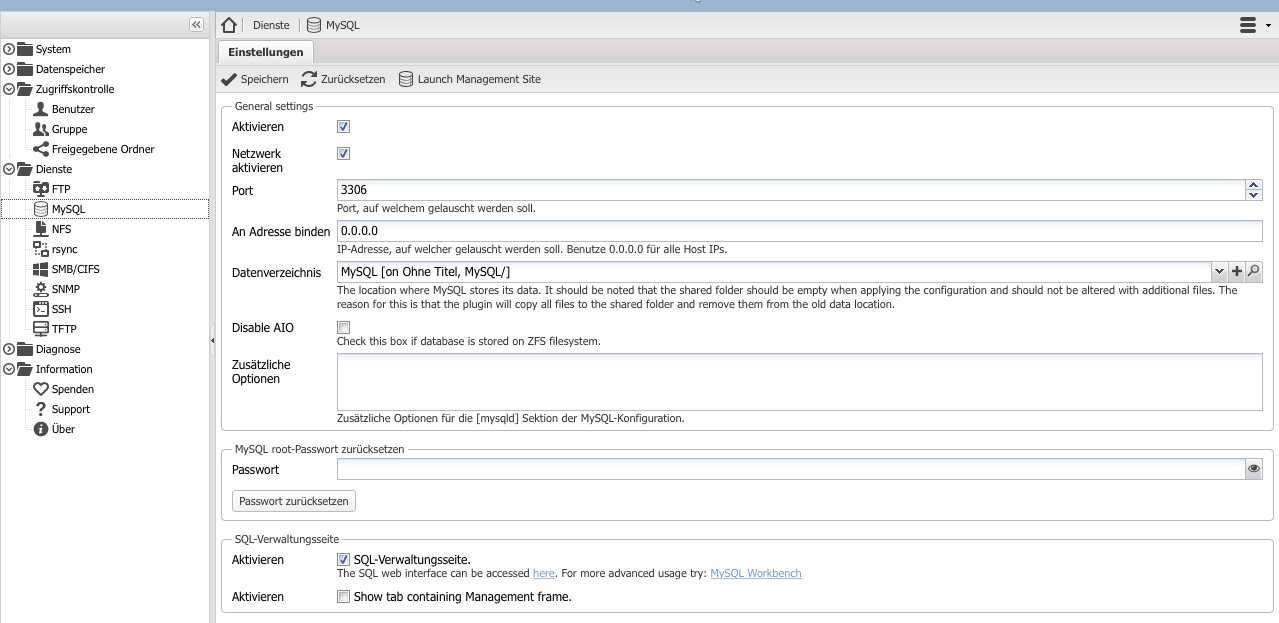Go to the home icon in the breadcrumb

pos(230,25)
